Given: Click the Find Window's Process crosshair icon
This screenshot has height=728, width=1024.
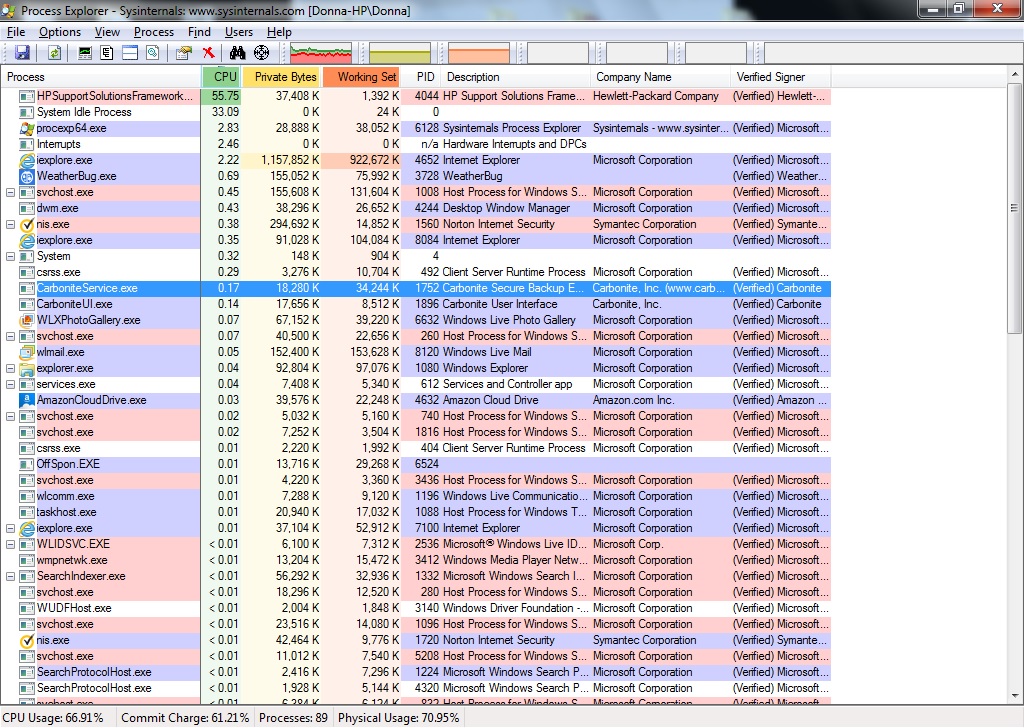Looking at the screenshot, I should point(261,53).
